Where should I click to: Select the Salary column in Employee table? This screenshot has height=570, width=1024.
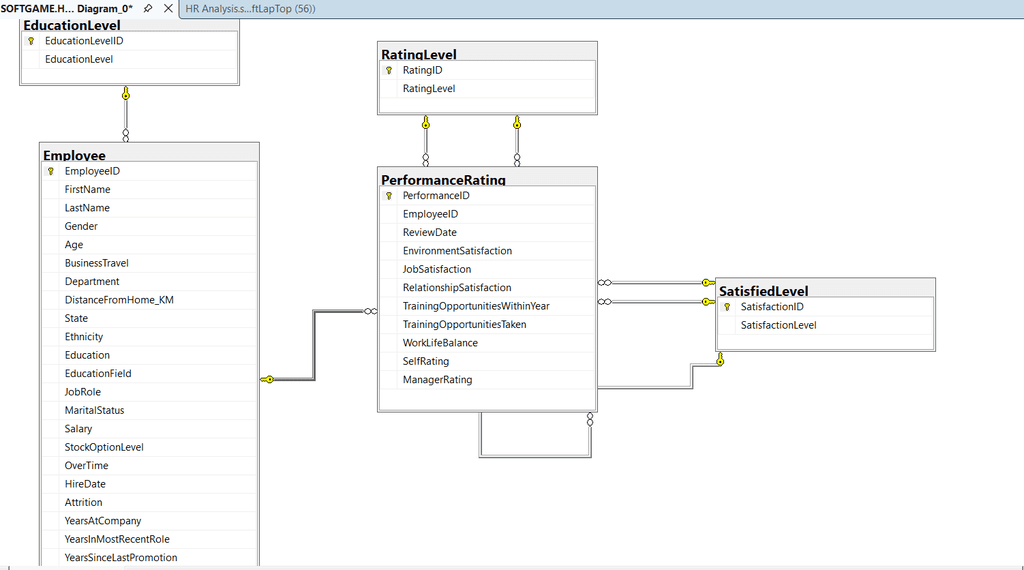pyautogui.click(x=79, y=429)
